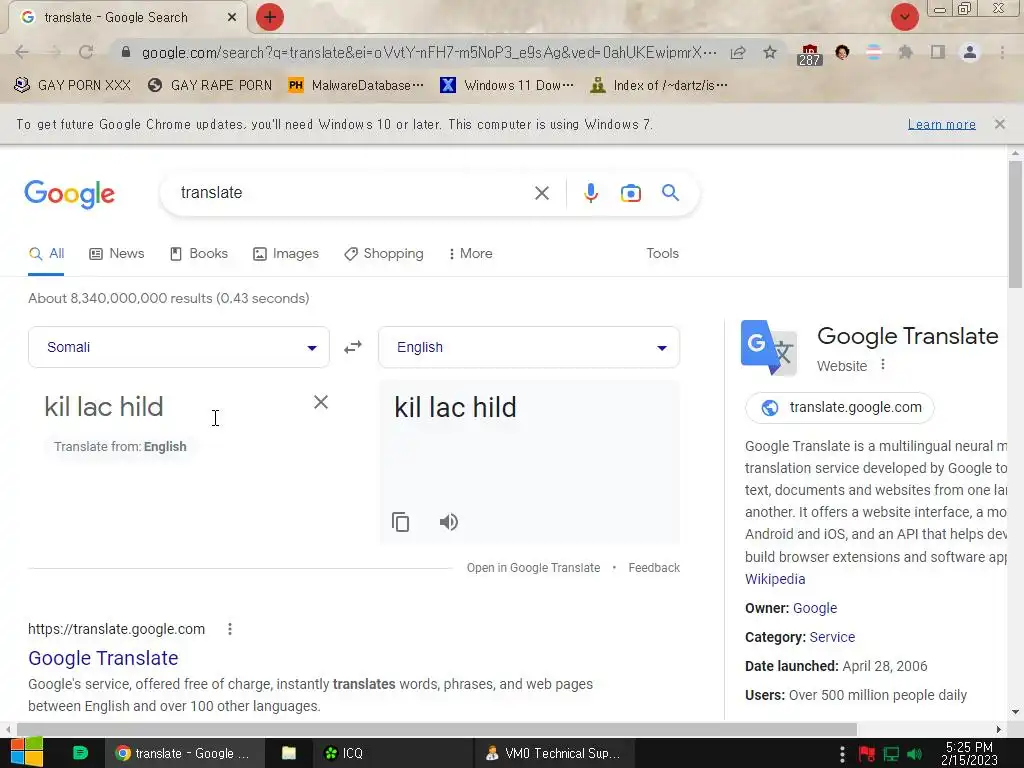Go back with the browser back arrow
1024x768 pixels.
click(x=22, y=52)
